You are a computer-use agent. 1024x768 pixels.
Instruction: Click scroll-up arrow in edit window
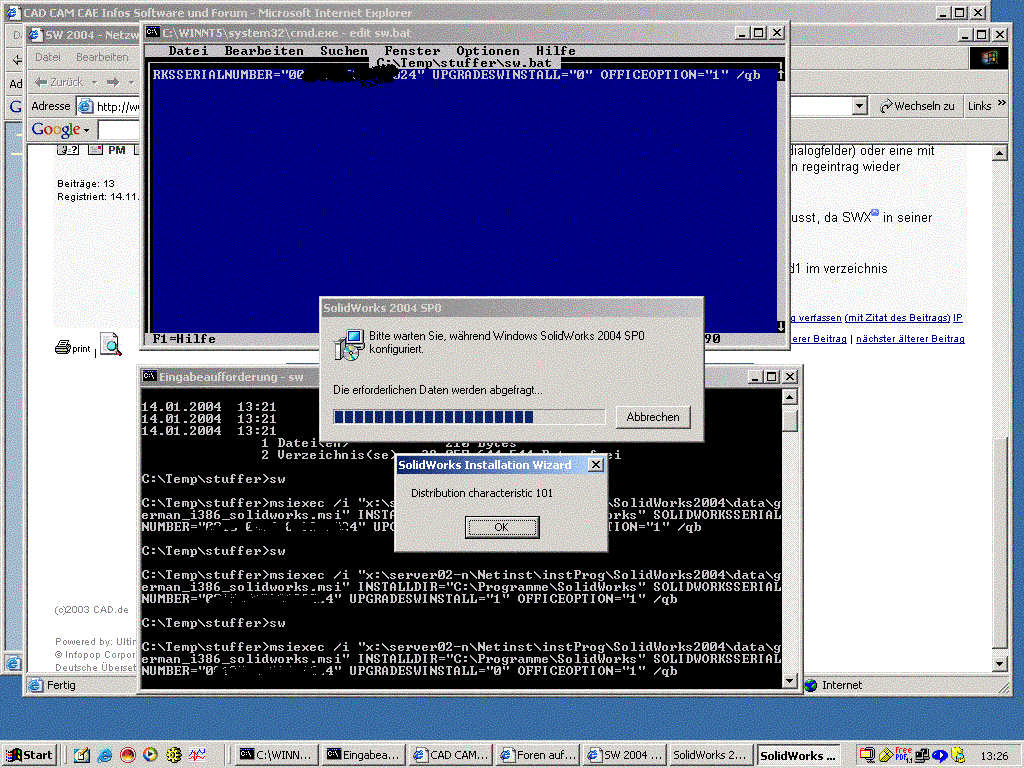pos(780,74)
